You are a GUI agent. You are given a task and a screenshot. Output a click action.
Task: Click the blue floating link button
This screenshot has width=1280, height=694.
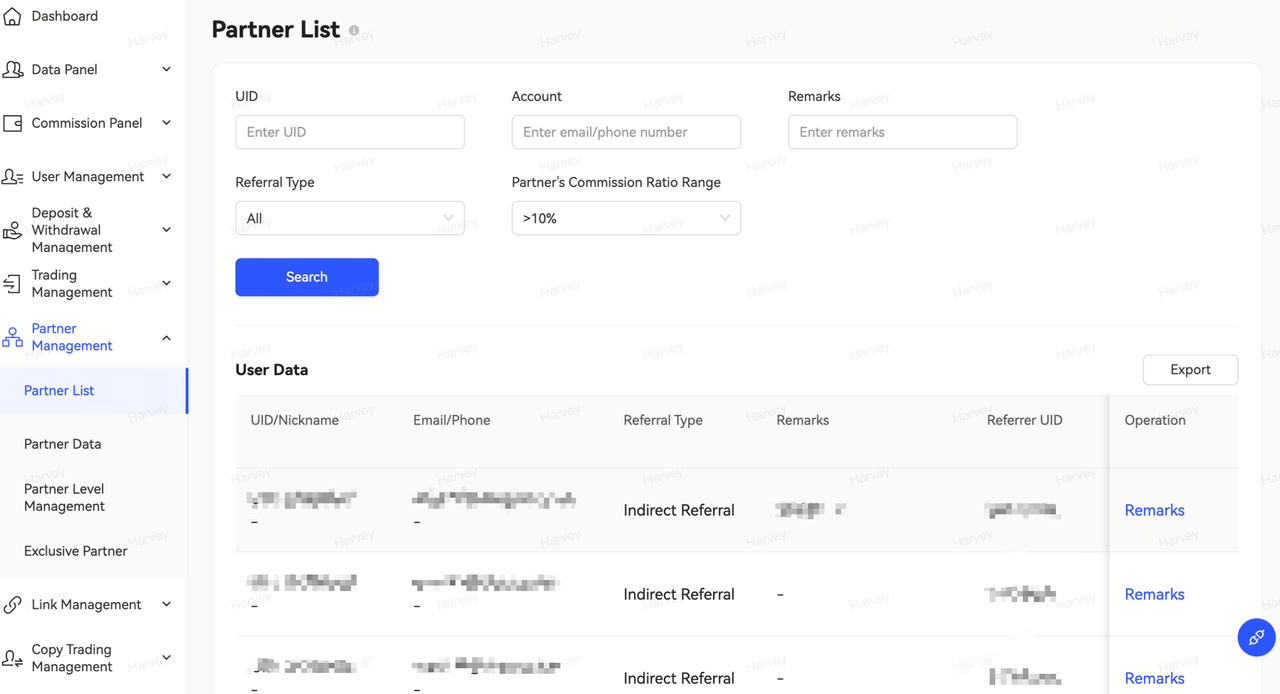pyautogui.click(x=1256, y=637)
